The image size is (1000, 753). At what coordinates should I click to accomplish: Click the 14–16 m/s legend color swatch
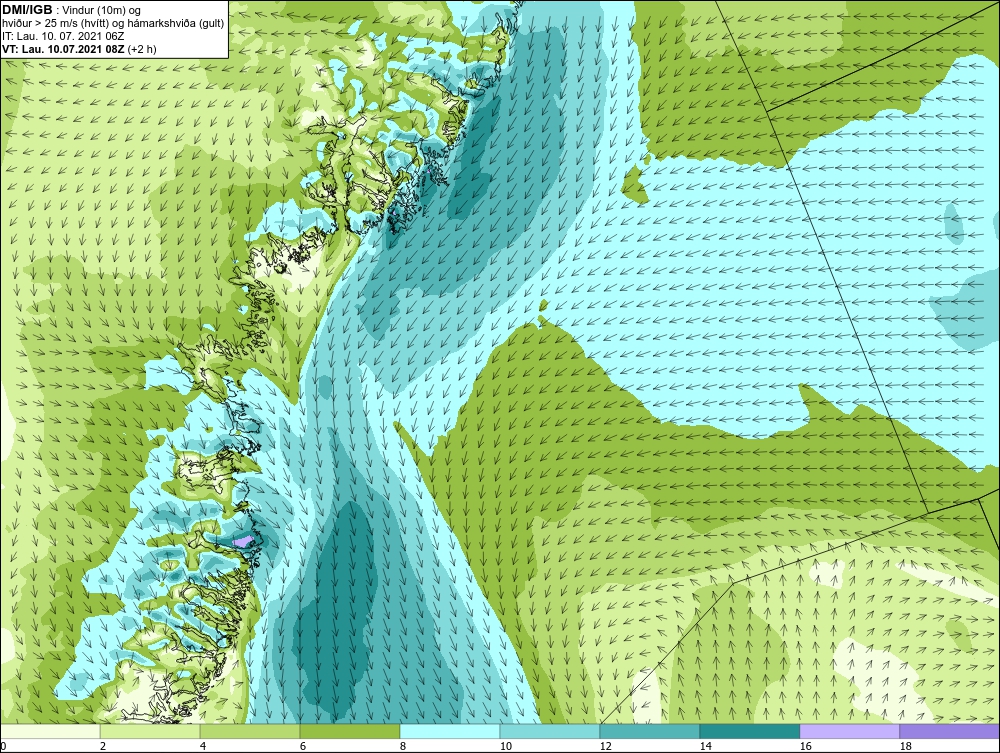(x=750, y=731)
